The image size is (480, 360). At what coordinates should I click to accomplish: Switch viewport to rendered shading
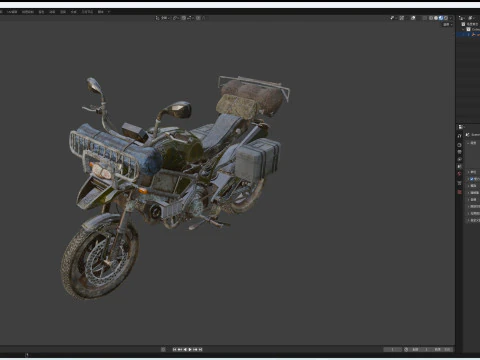446,18
